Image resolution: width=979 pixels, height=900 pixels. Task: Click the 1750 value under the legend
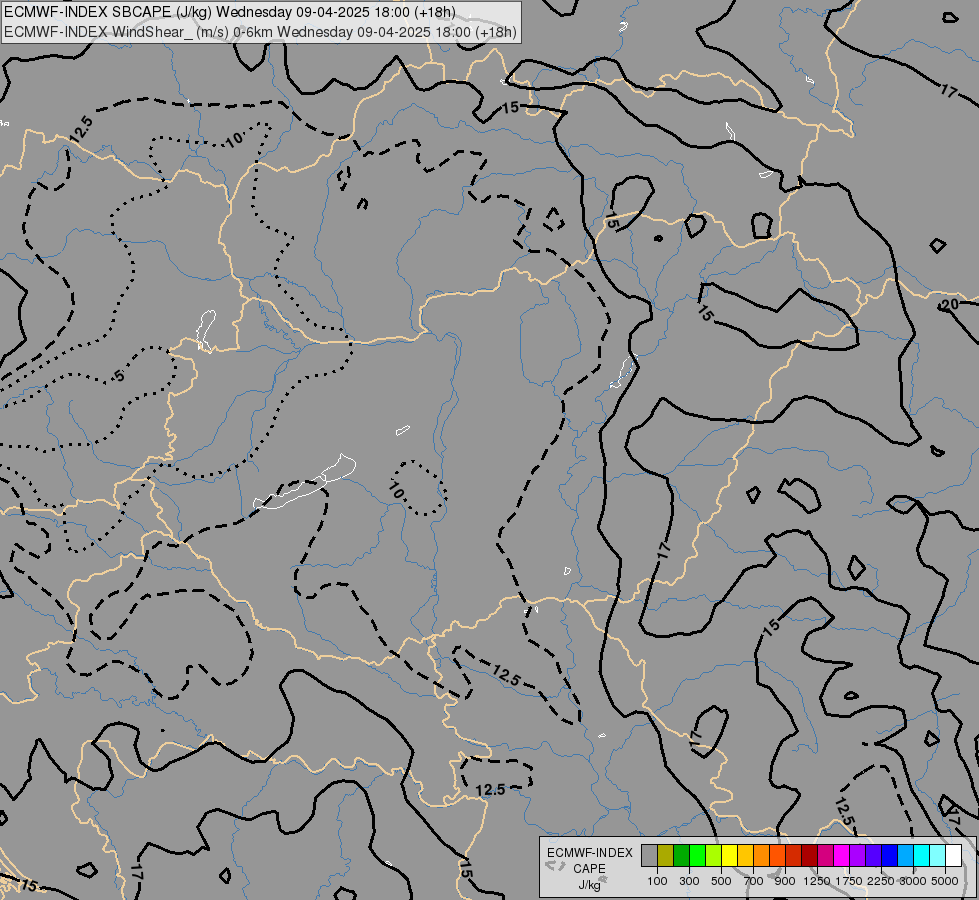click(x=849, y=881)
